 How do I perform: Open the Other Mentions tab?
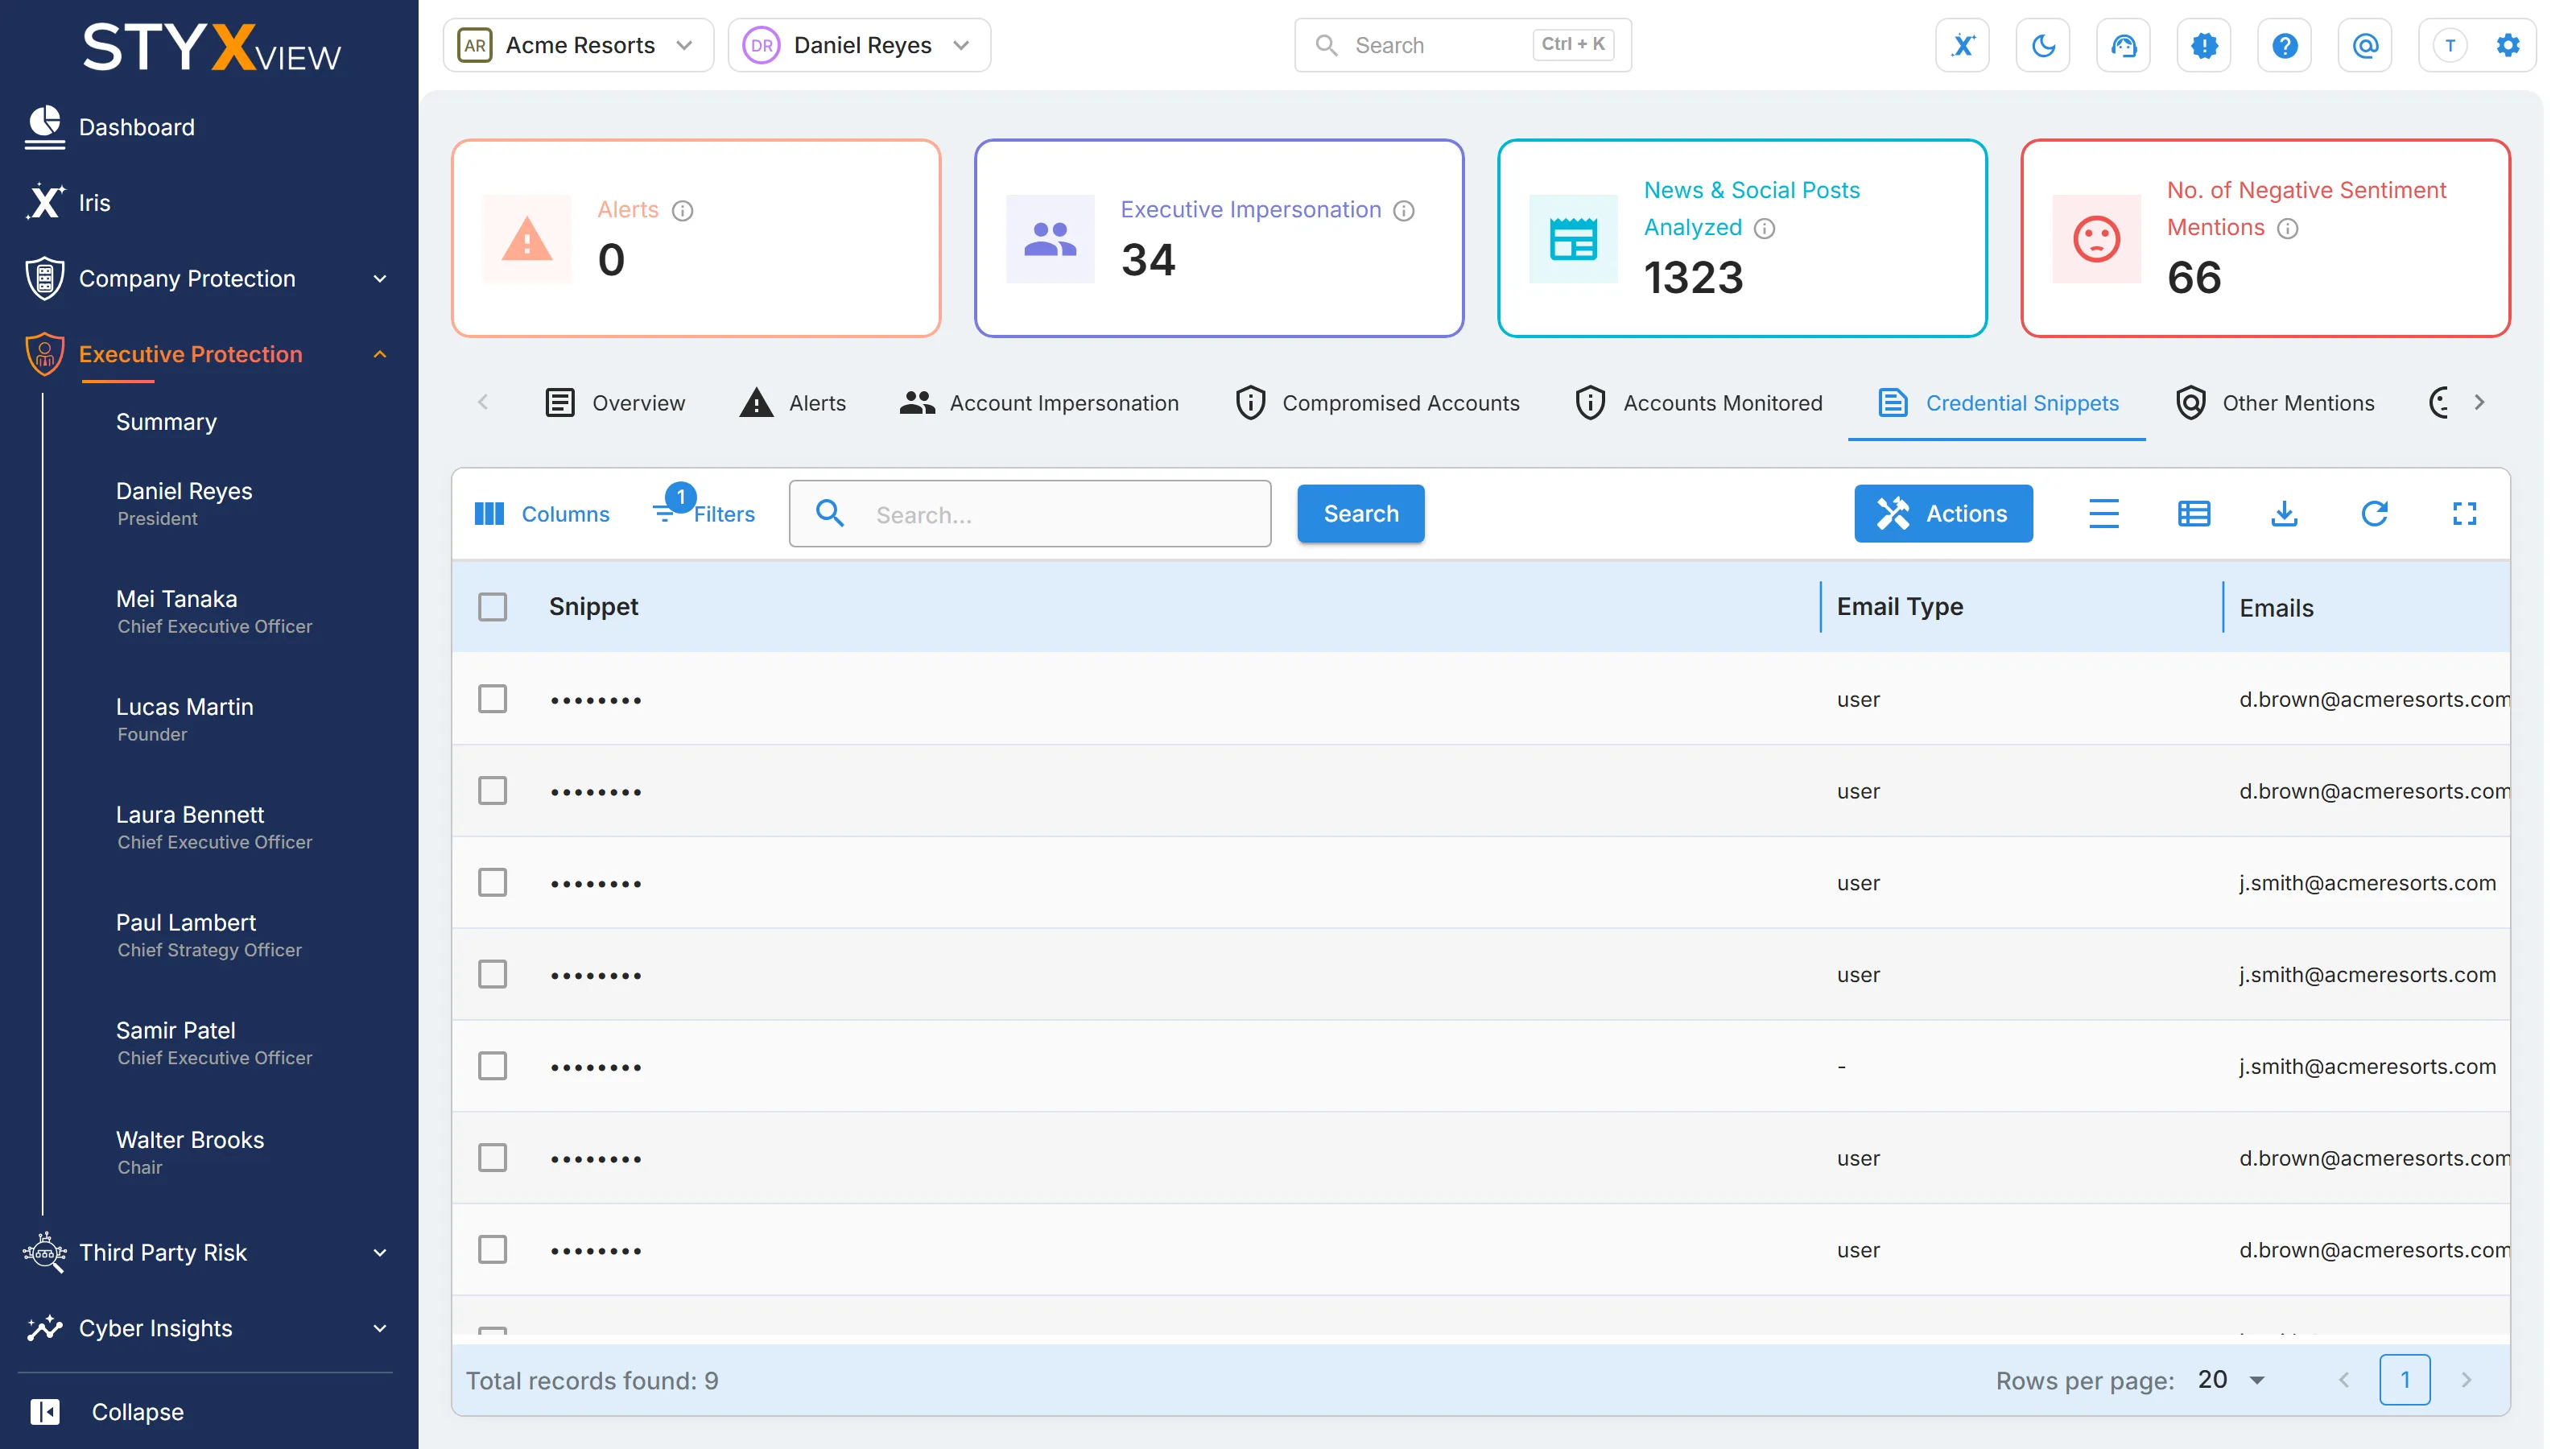[x=2275, y=403]
